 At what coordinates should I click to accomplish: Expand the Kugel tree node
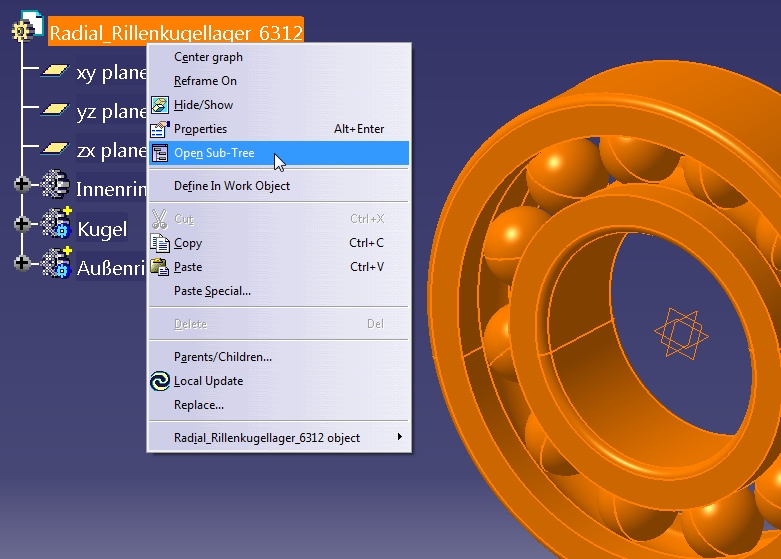pyautogui.click(x=21, y=224)
